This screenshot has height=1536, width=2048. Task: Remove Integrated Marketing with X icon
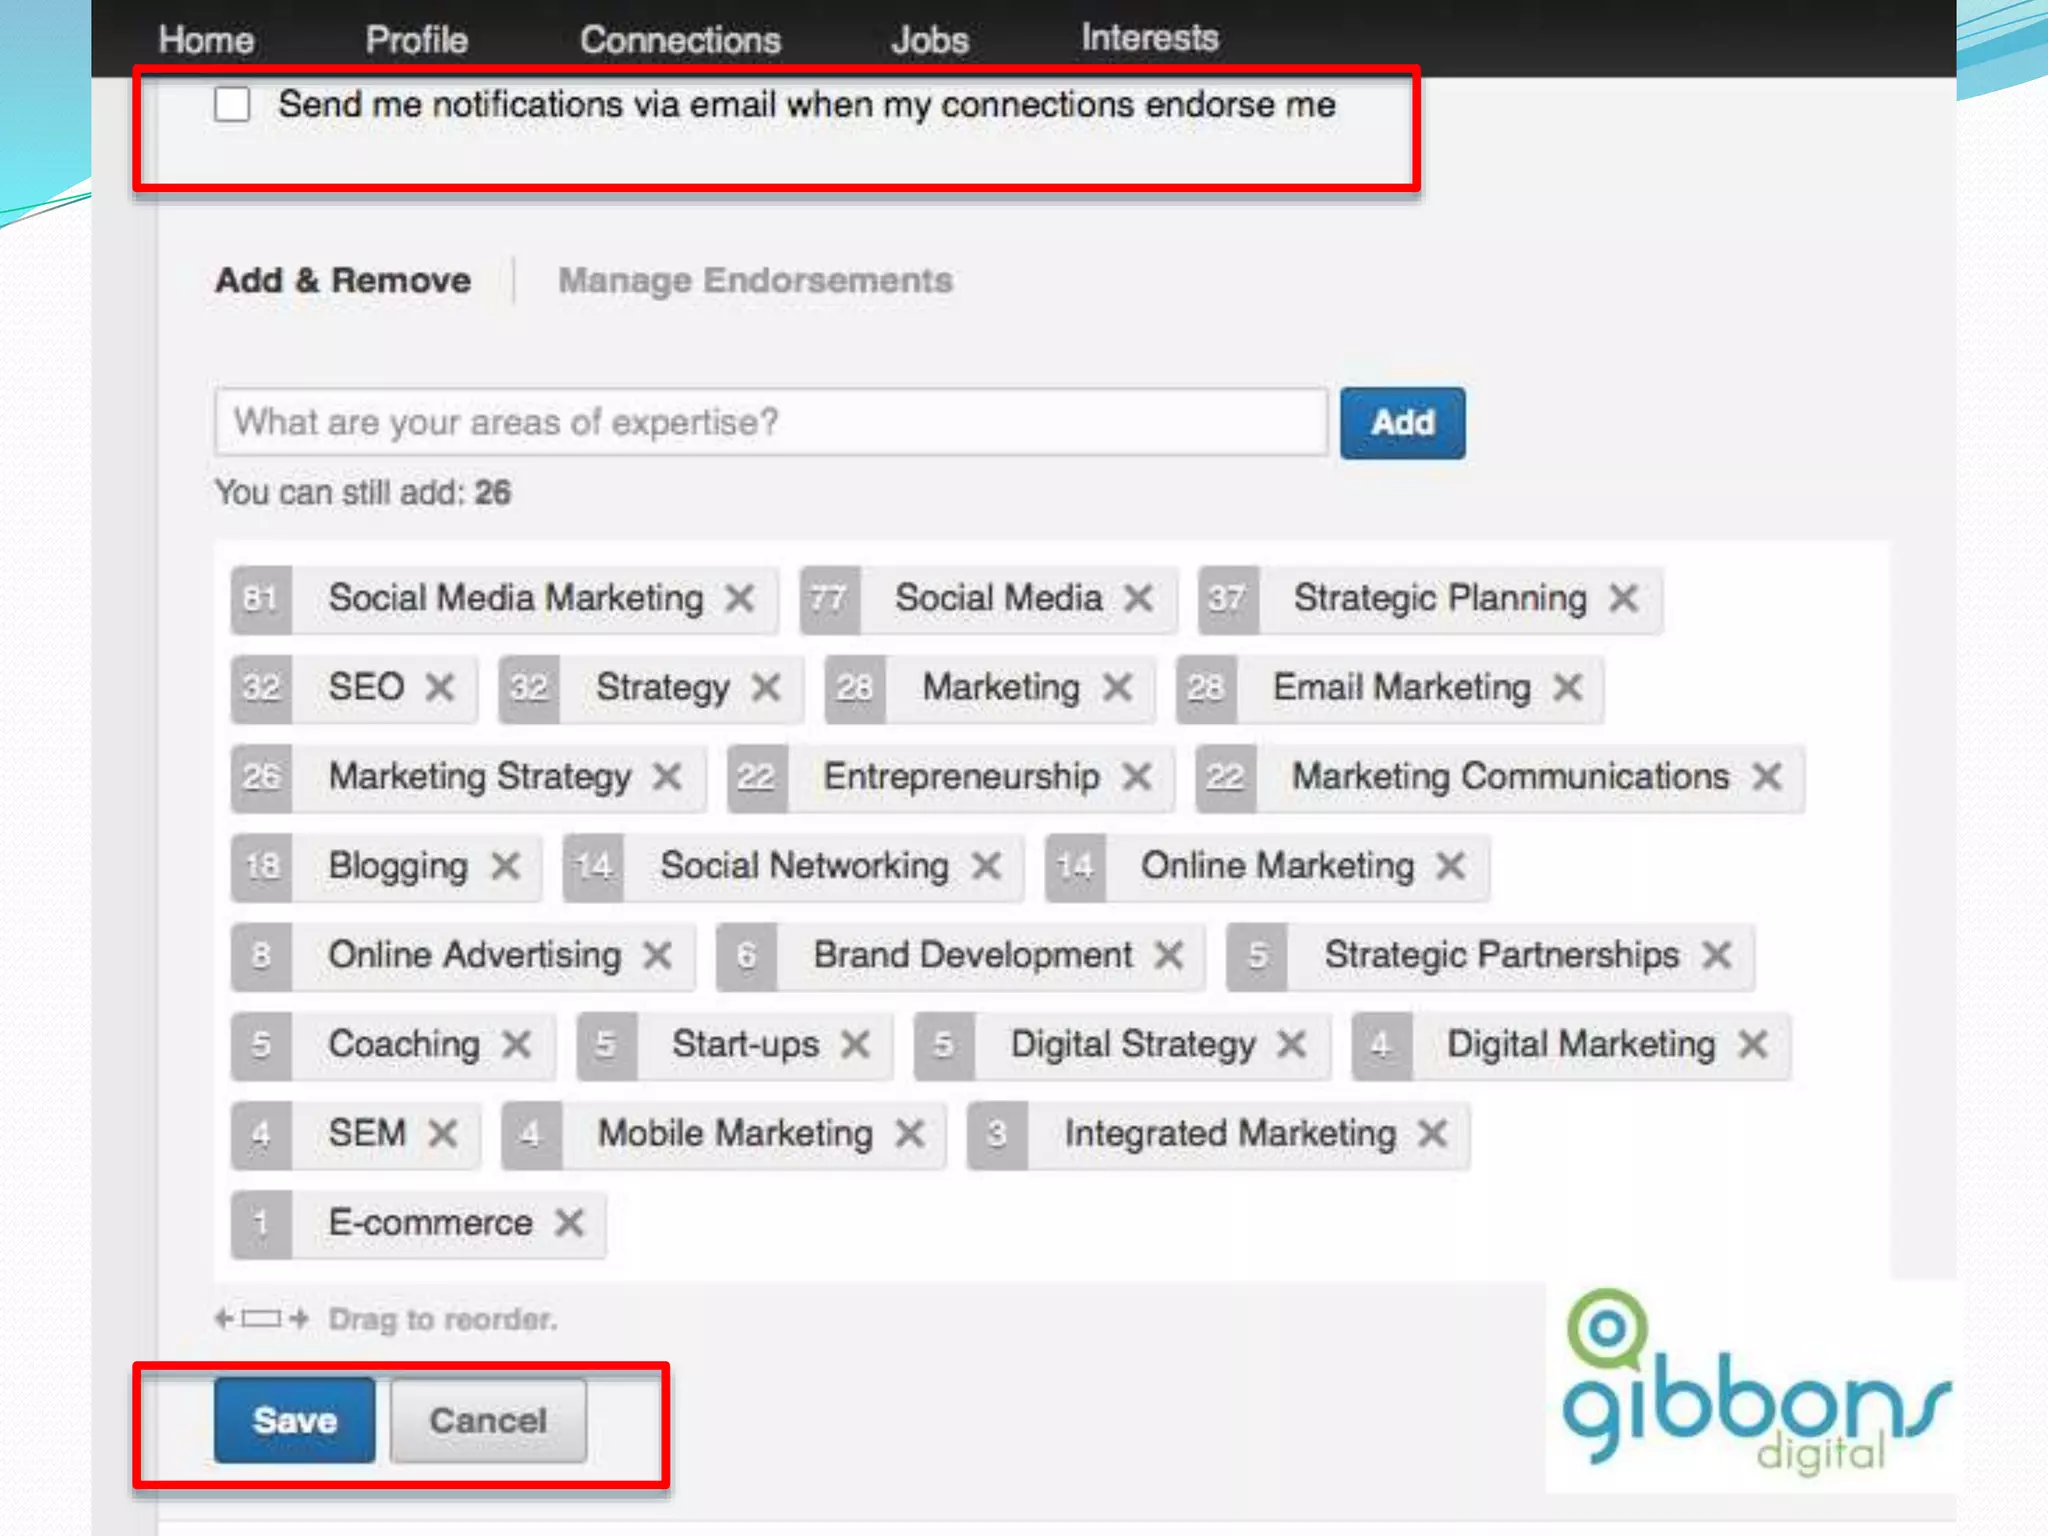(1433, 1134)
